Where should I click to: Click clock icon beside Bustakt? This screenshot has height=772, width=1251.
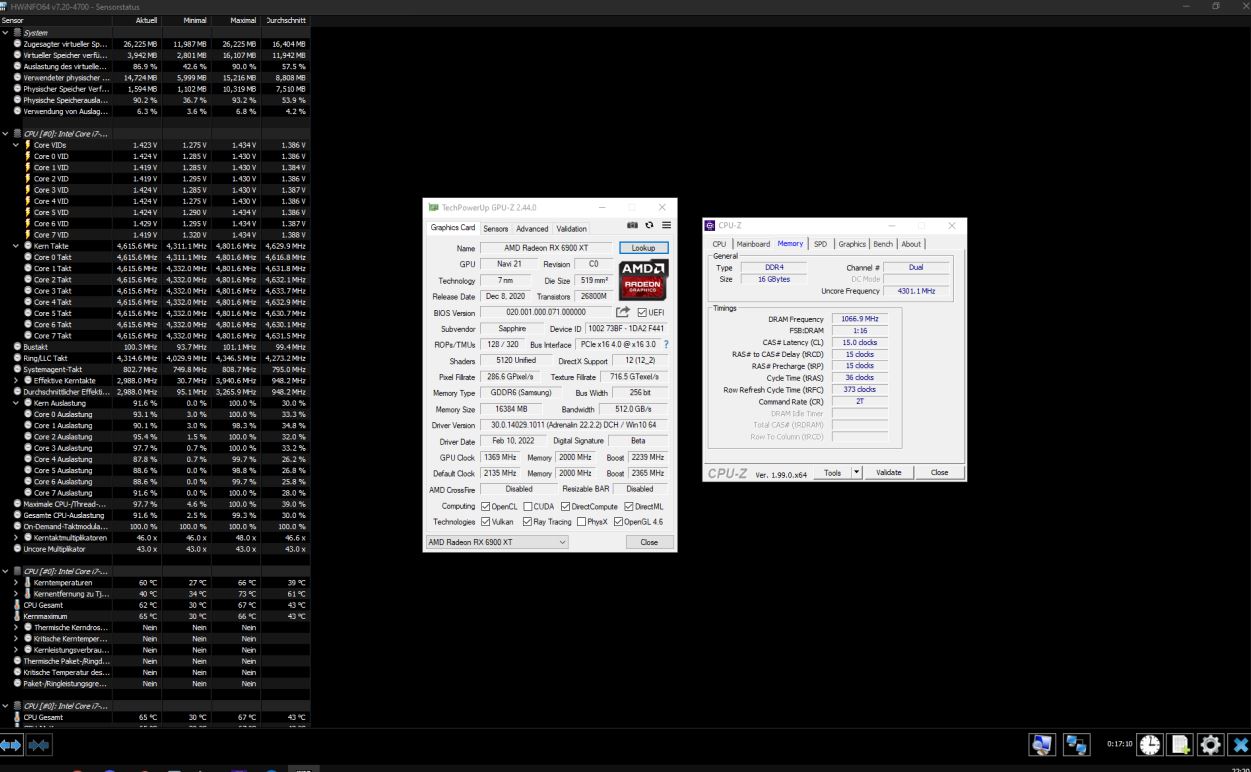(x=17, y=346)
